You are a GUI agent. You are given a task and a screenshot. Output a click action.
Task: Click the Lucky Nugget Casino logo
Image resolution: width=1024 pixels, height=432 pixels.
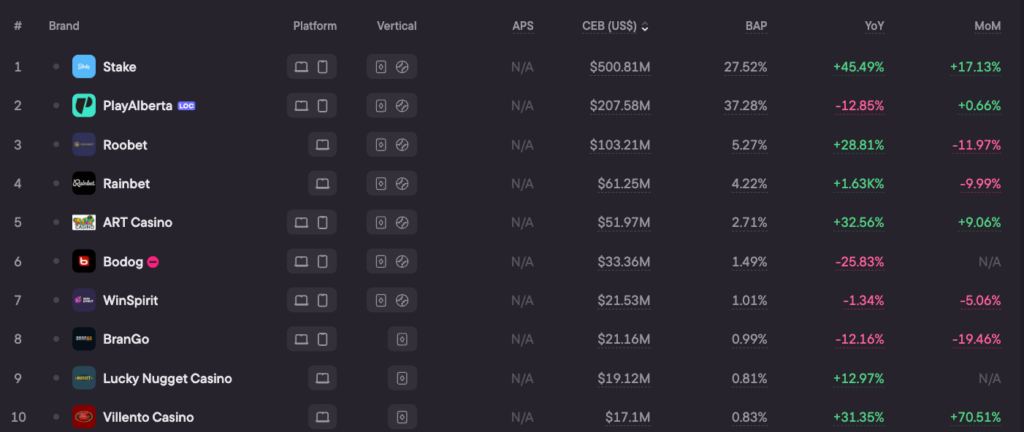pyautogui.click(x=84, y=378)
